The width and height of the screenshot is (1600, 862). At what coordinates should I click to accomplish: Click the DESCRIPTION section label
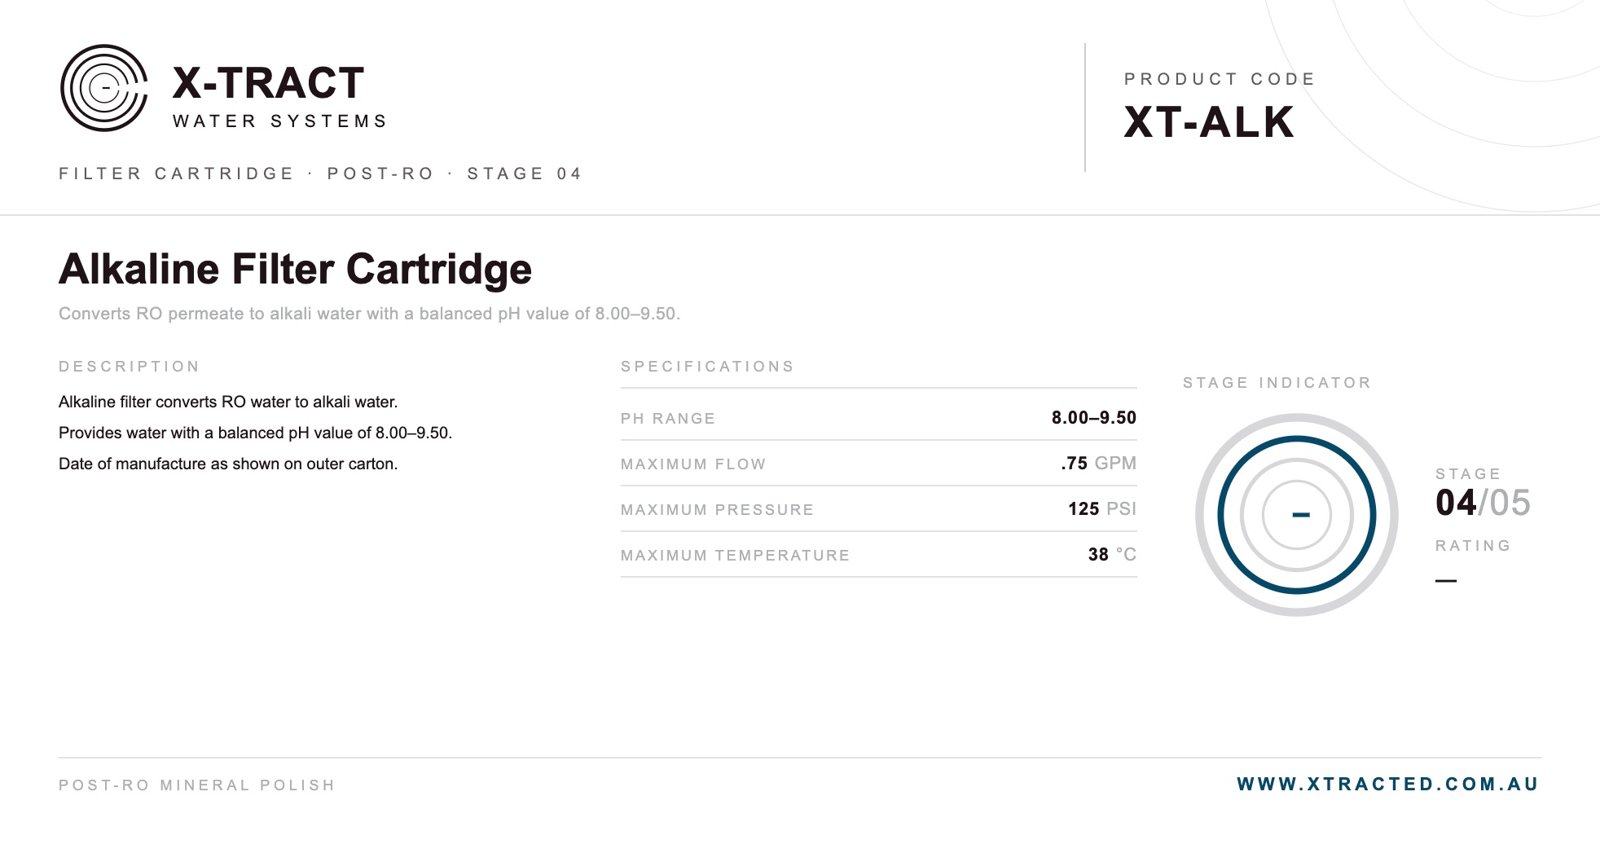pos(129,367)
